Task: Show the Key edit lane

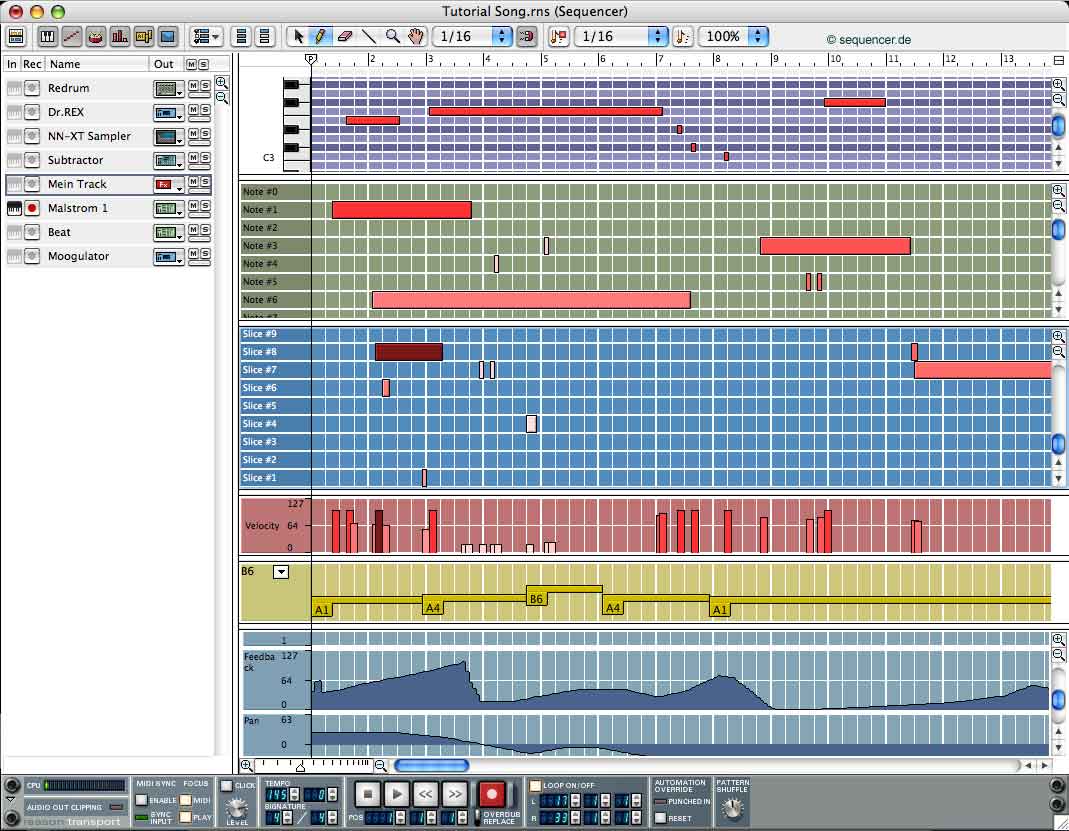Action: (x=47, y=36)
